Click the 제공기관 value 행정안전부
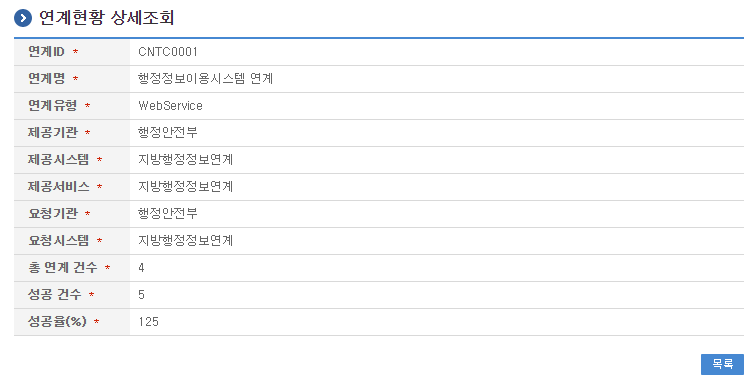The image size is (756, 390). click(167, 133)
